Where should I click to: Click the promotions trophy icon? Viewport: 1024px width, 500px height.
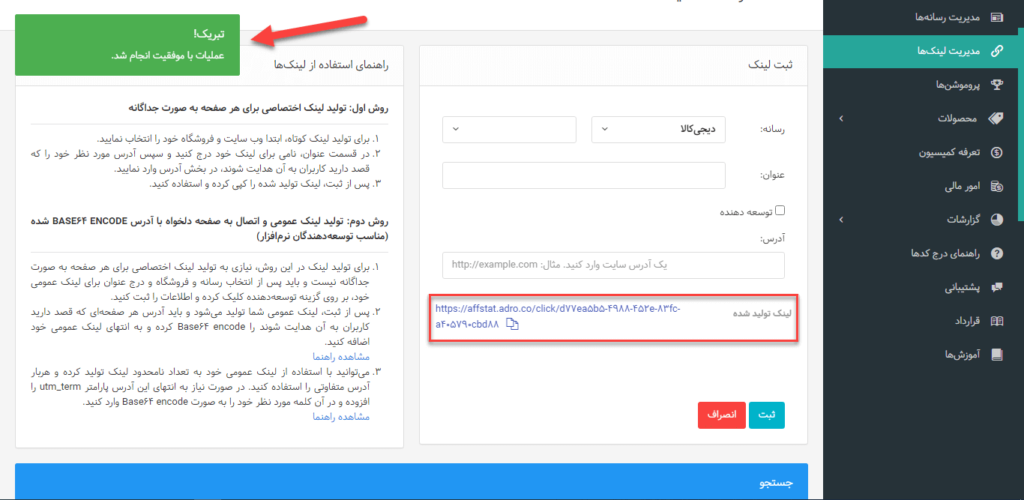997,84
